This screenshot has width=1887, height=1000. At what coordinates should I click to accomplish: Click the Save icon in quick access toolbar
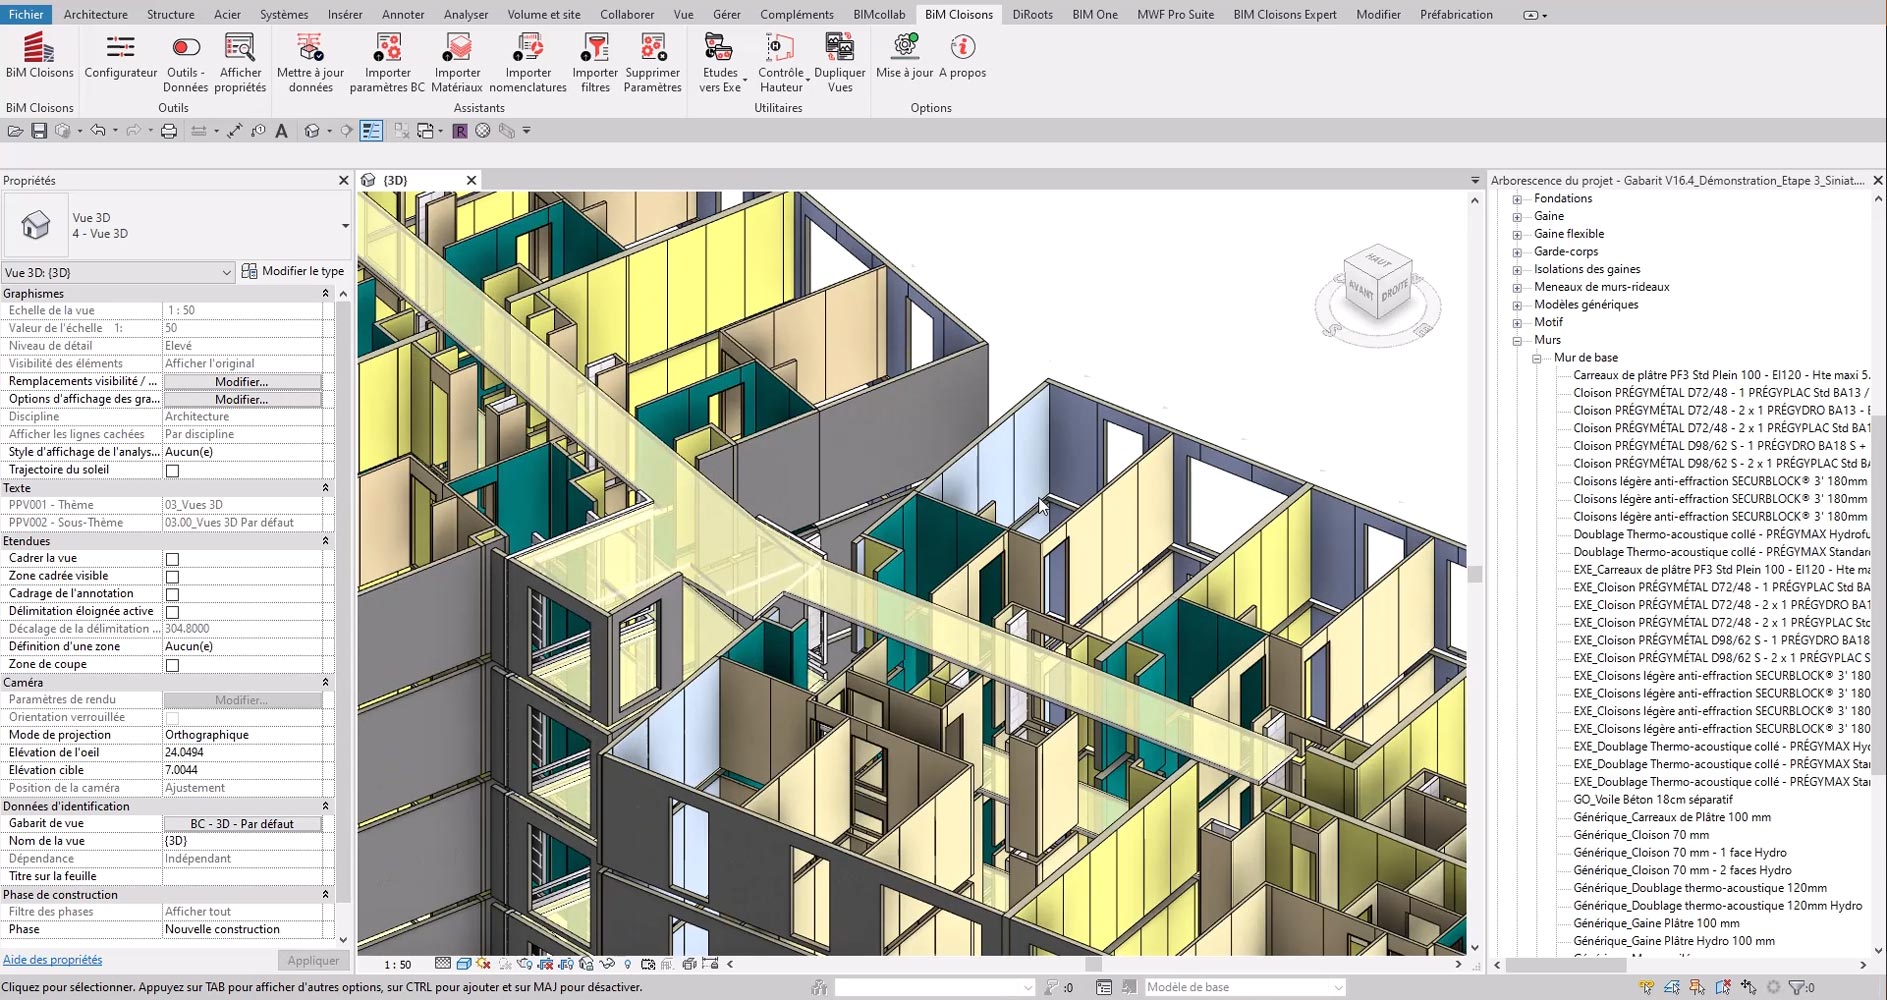pyautogui.click(x=39, y=131)
